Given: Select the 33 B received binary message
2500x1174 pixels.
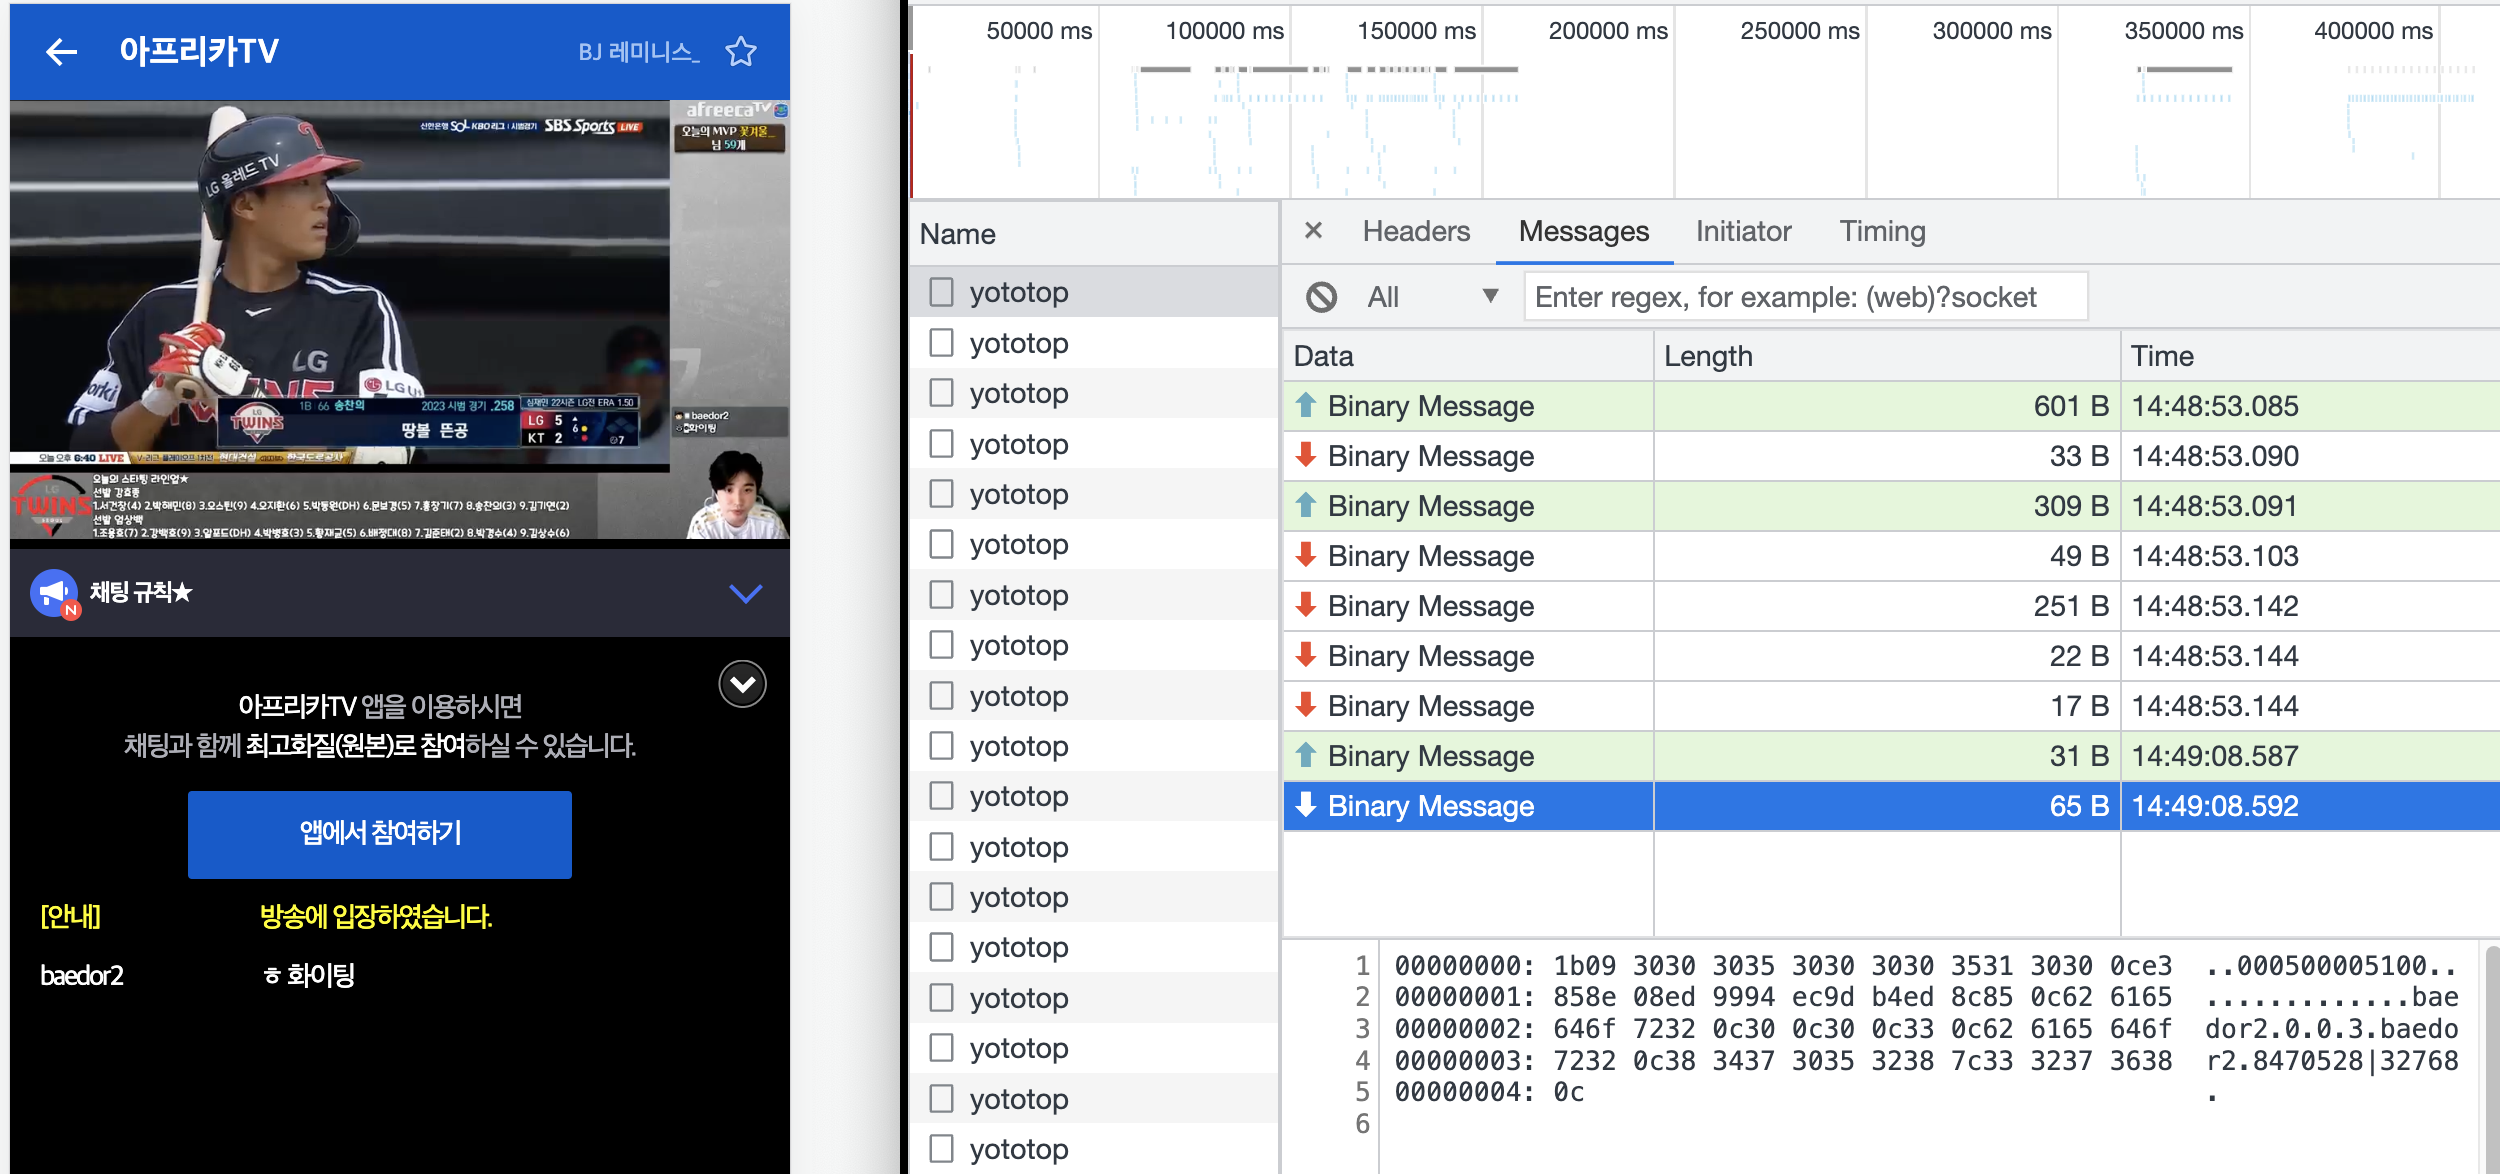Looking at the screenshot, I should click(1430, 456).
